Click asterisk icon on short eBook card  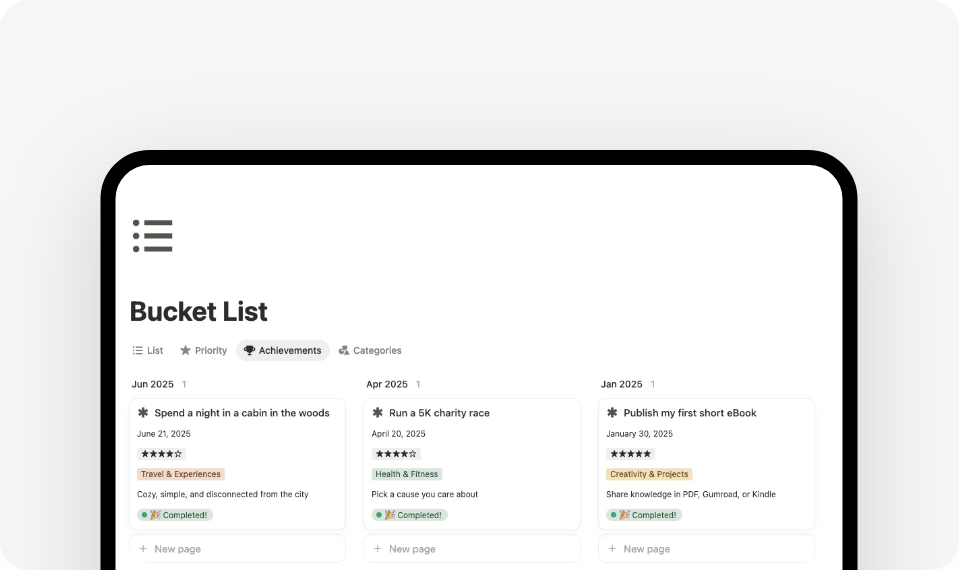[612, 413]
